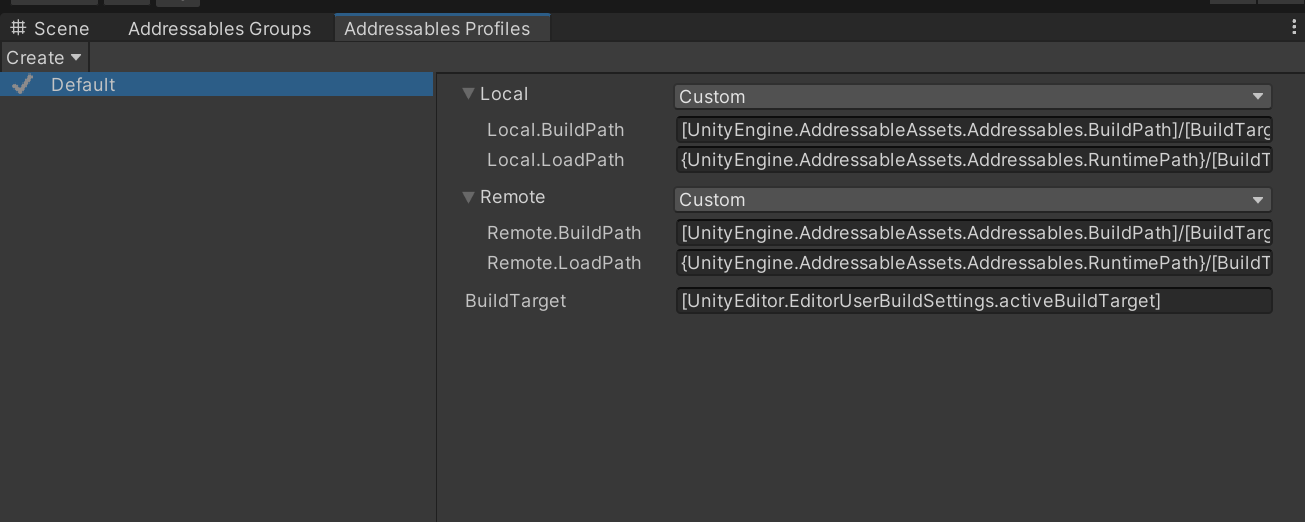Viewport: 1305px width, 522px height.
Task: Open the Scene tab
Action: click(x=50, y=29)
